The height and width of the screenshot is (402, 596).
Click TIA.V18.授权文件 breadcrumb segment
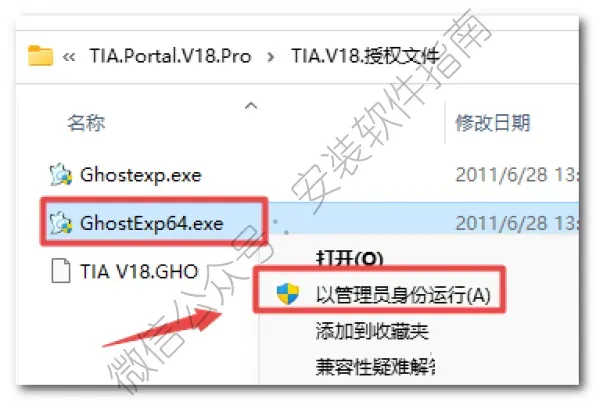366,56
